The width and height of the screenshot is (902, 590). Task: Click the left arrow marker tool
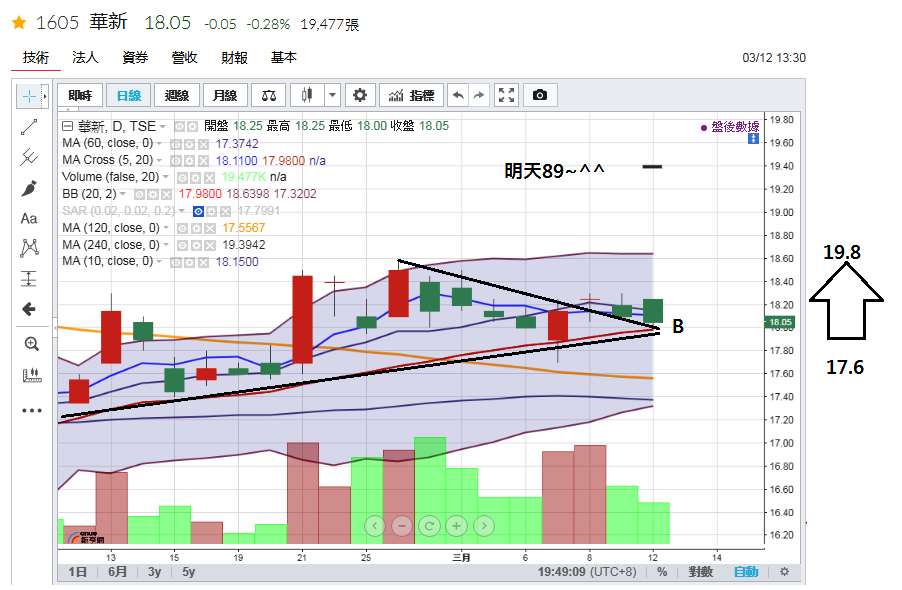(29, 309)
